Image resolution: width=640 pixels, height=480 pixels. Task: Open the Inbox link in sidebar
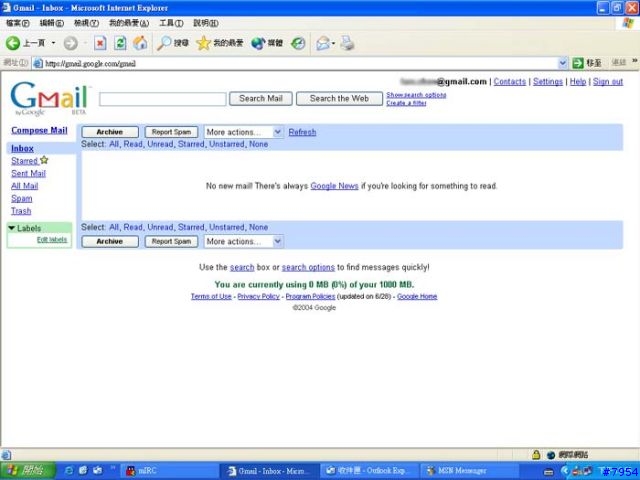point(22,149)
